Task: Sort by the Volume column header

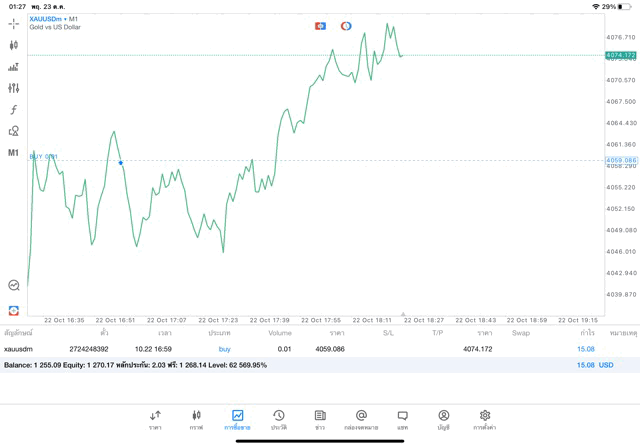Action: click(280, 333)
